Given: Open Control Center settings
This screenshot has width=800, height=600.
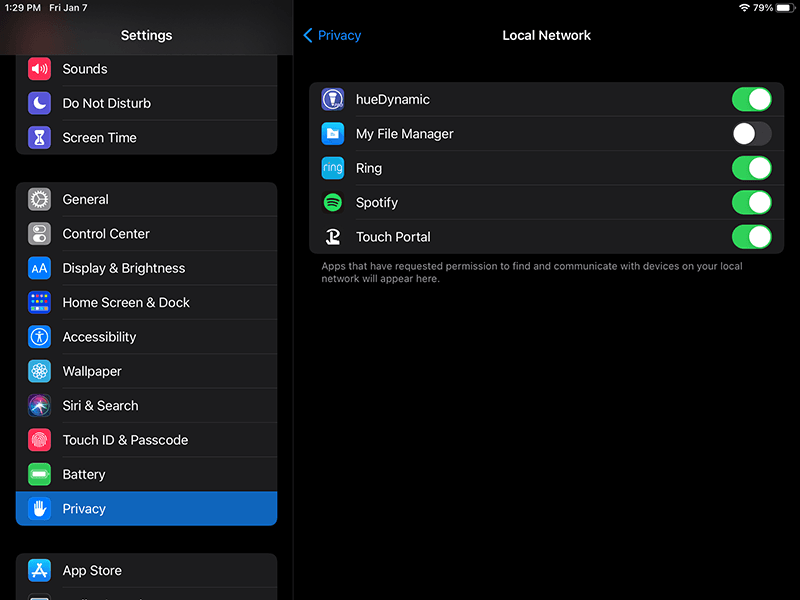Looking at the screenshot, I should (x=146, y=234).
